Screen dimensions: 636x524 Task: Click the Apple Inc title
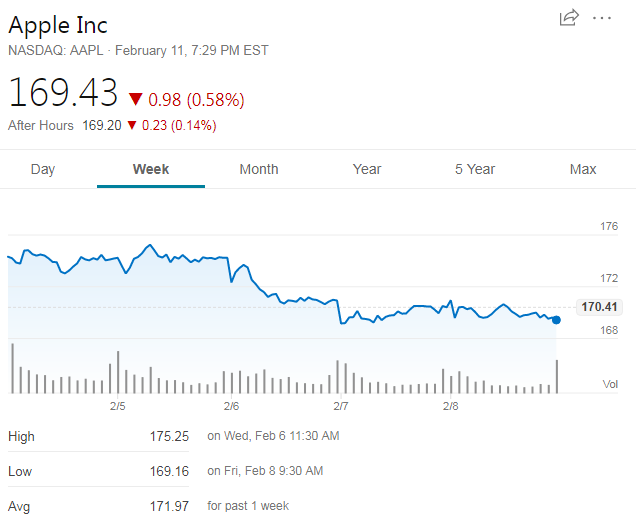[x=58, y=25]
